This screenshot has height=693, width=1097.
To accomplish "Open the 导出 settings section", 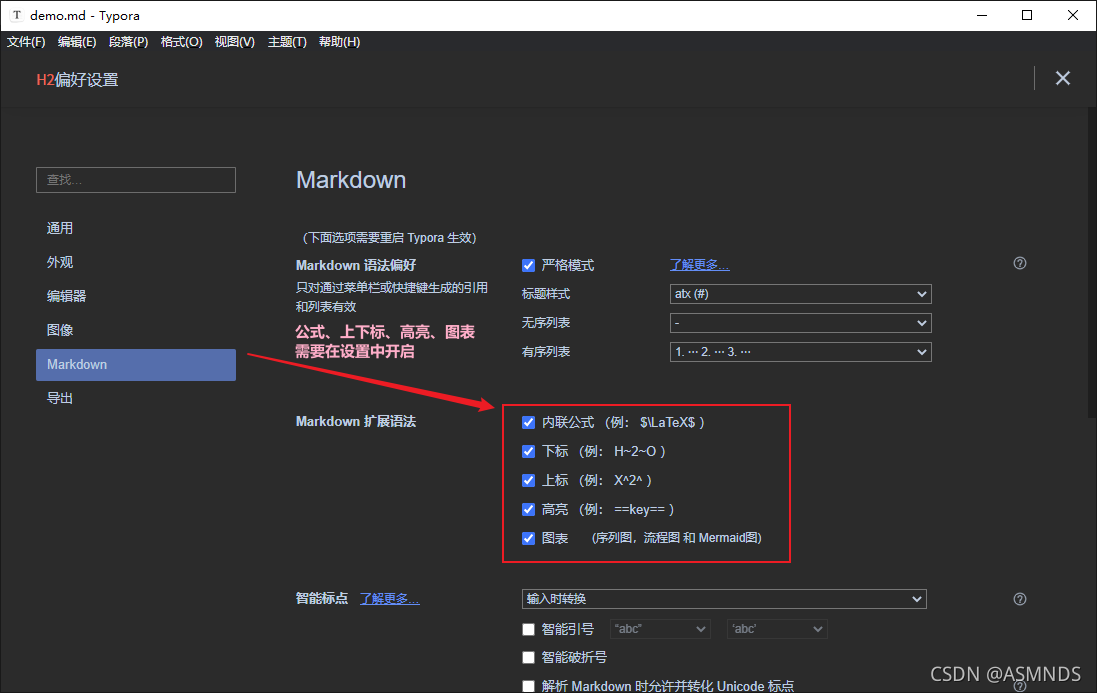I will click(60, 397).
